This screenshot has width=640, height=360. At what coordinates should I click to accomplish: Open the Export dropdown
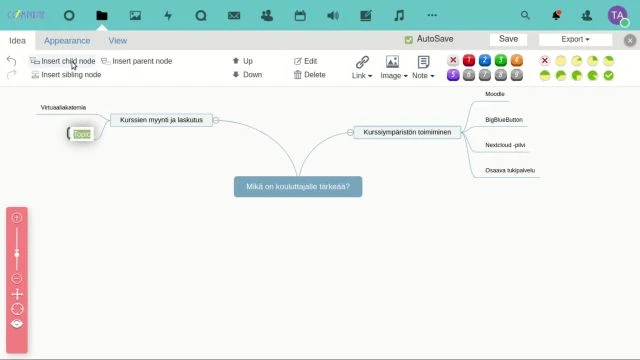tap(575, 39)
